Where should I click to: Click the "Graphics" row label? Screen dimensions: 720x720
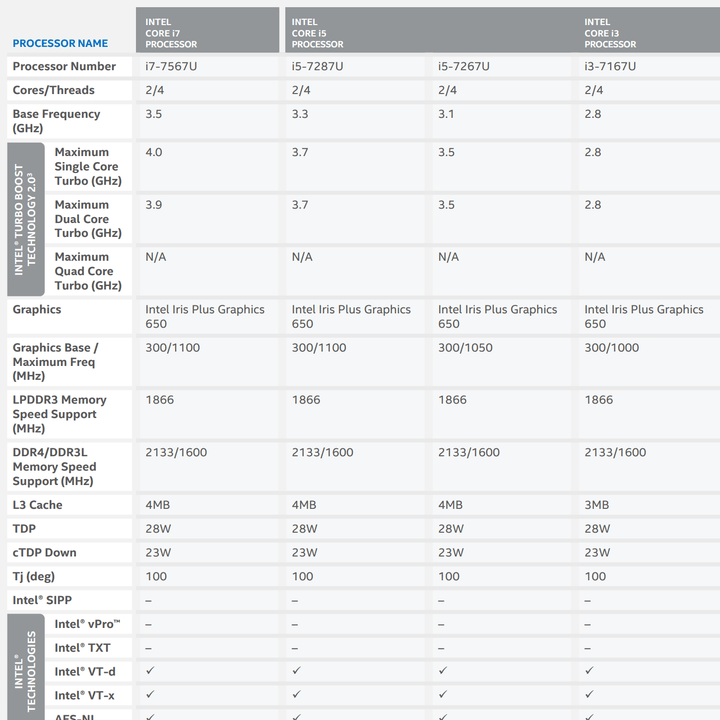[x=37, y=309]
